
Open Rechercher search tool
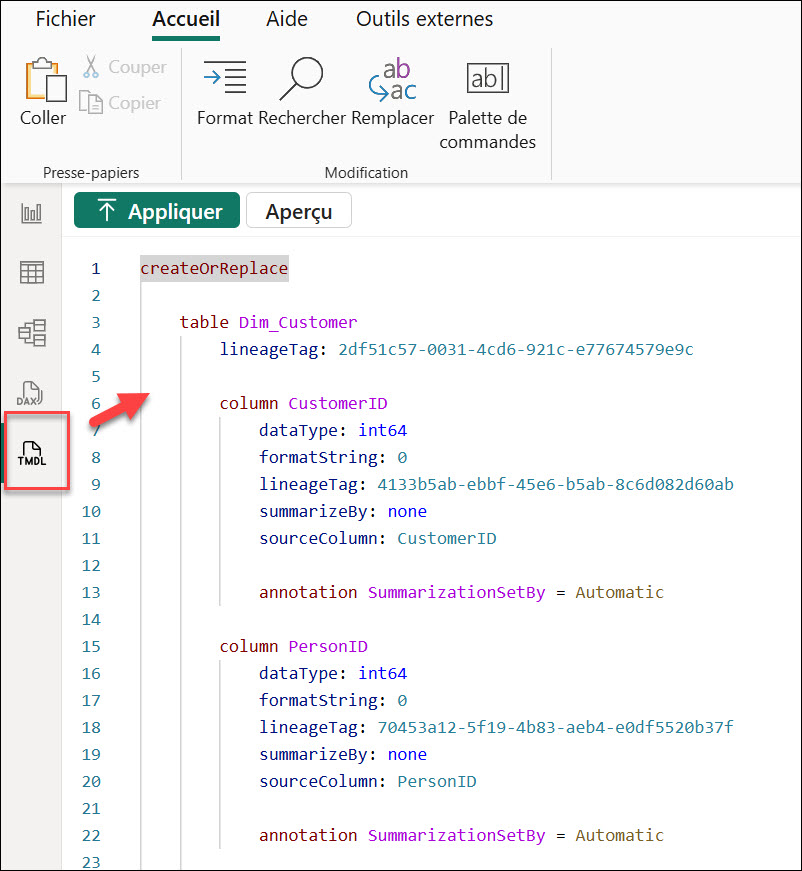coord(301,90)
